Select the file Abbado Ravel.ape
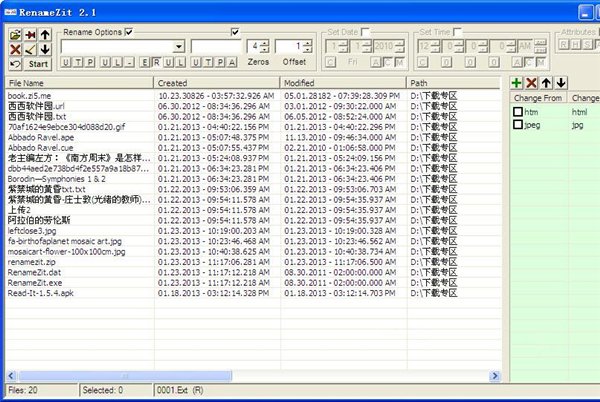 41,137
